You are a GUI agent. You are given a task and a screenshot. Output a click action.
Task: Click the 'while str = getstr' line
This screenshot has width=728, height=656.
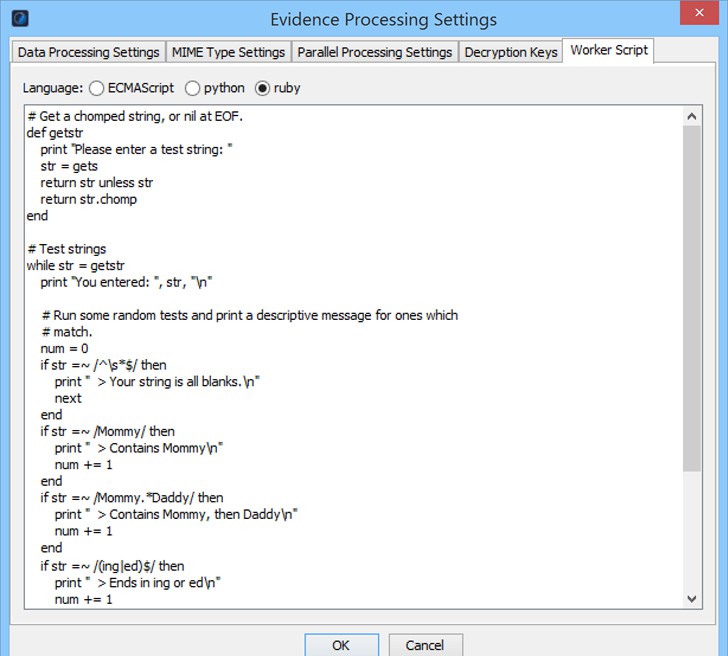point(76,266)
